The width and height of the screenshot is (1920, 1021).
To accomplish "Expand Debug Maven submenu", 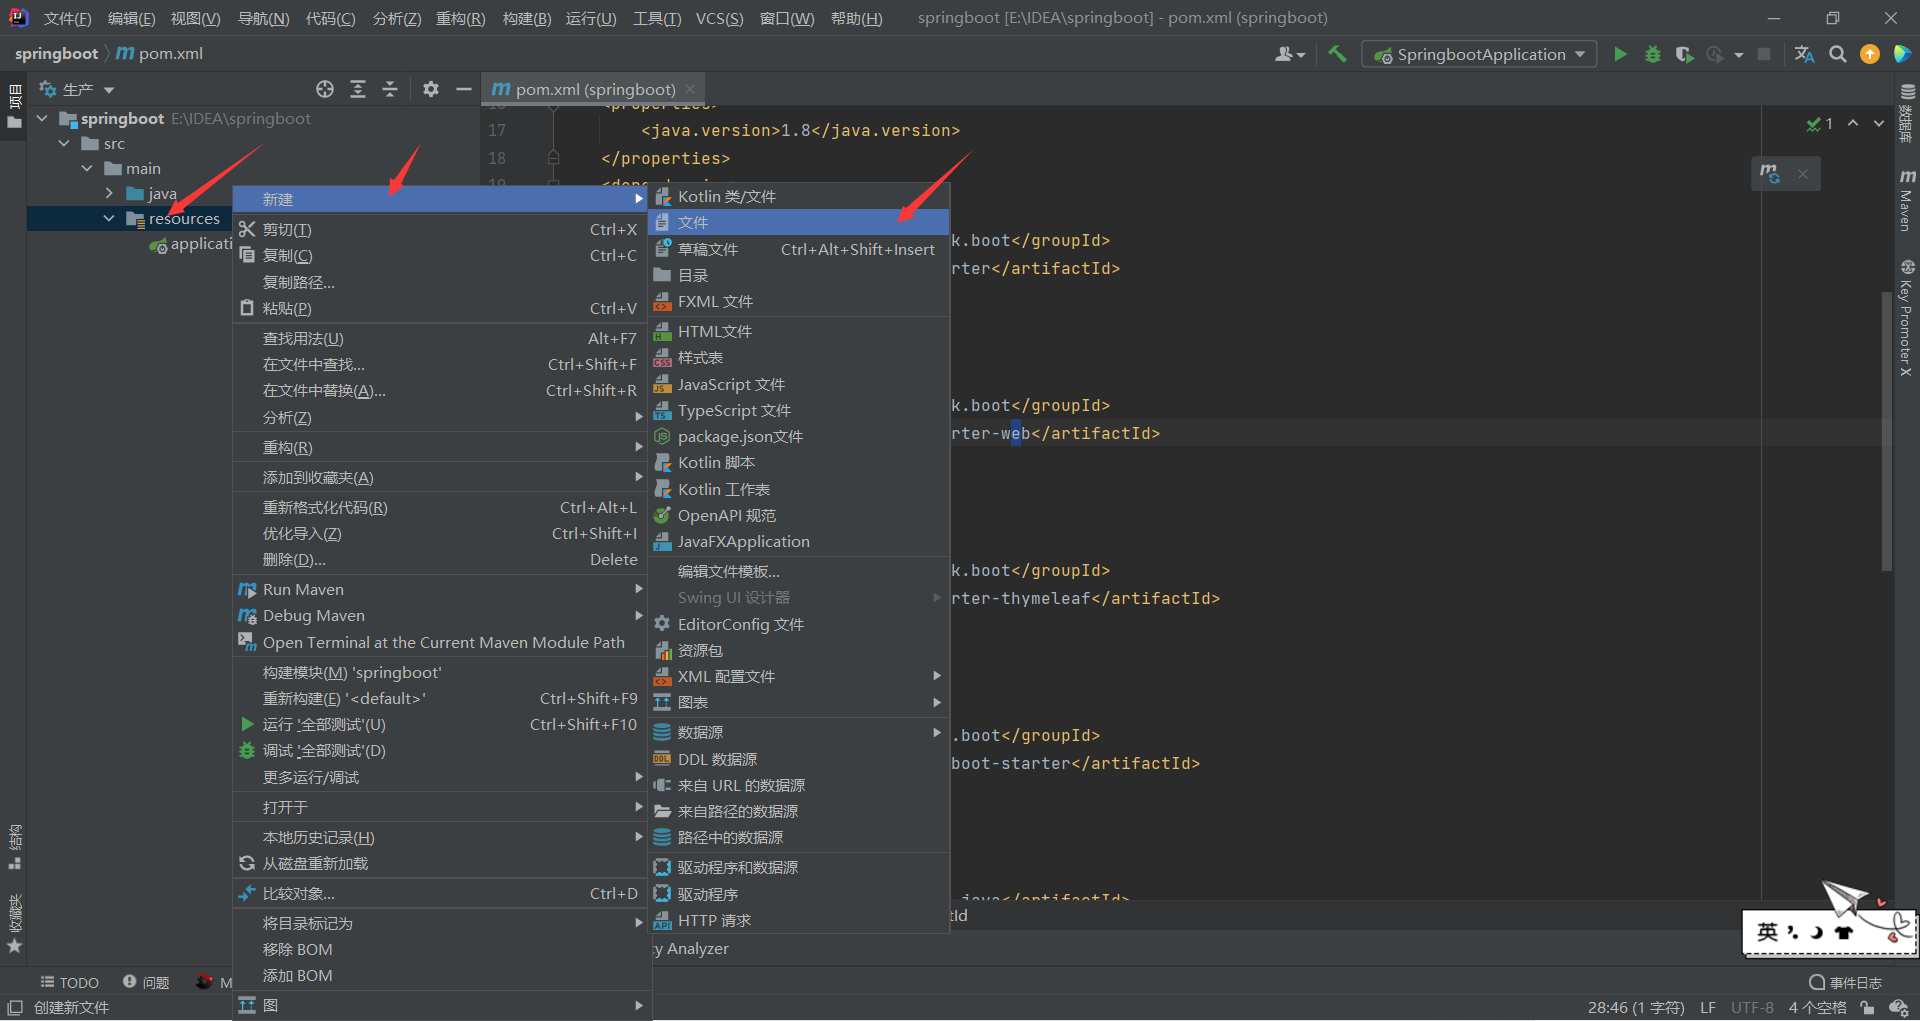I will pyautogui.click(x=440, y=615).
